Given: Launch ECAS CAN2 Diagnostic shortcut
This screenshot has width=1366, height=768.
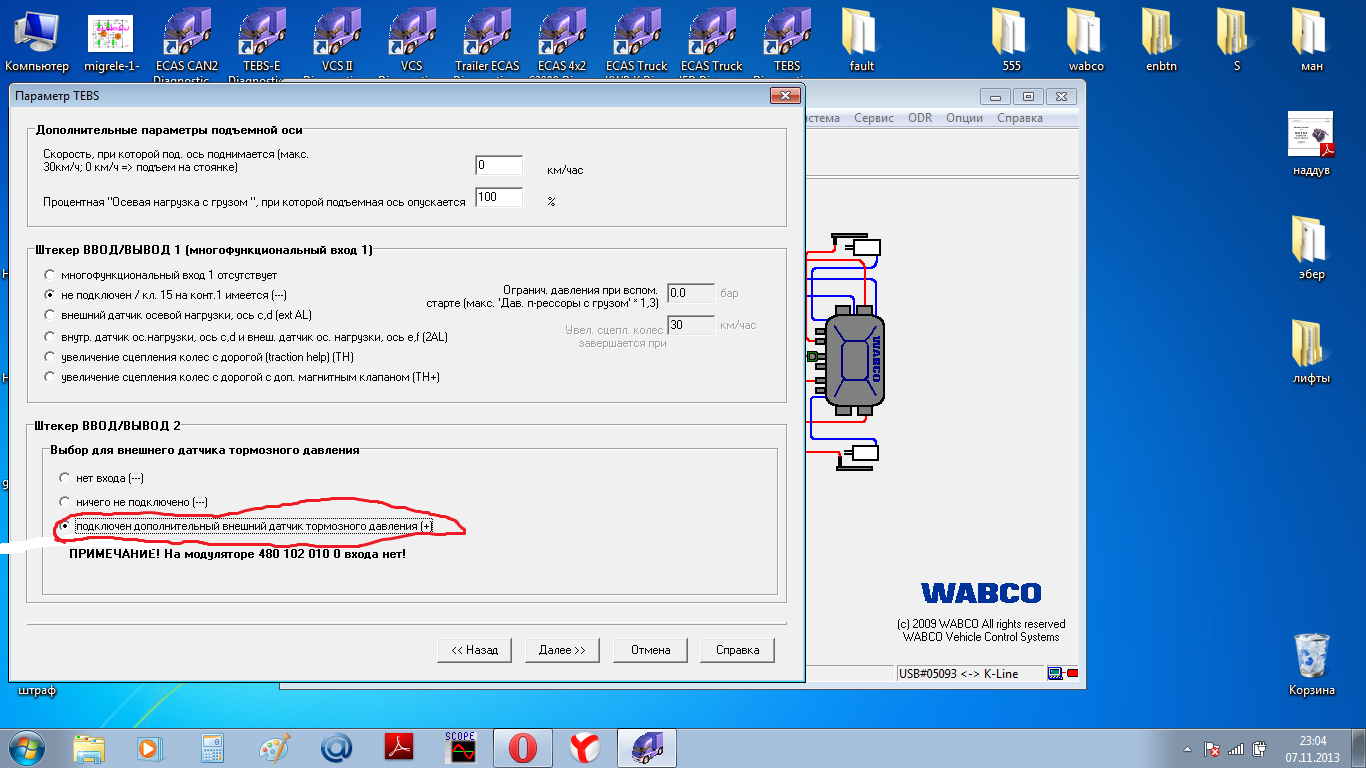Looking at the screenshot, I should tap(187, 42).
